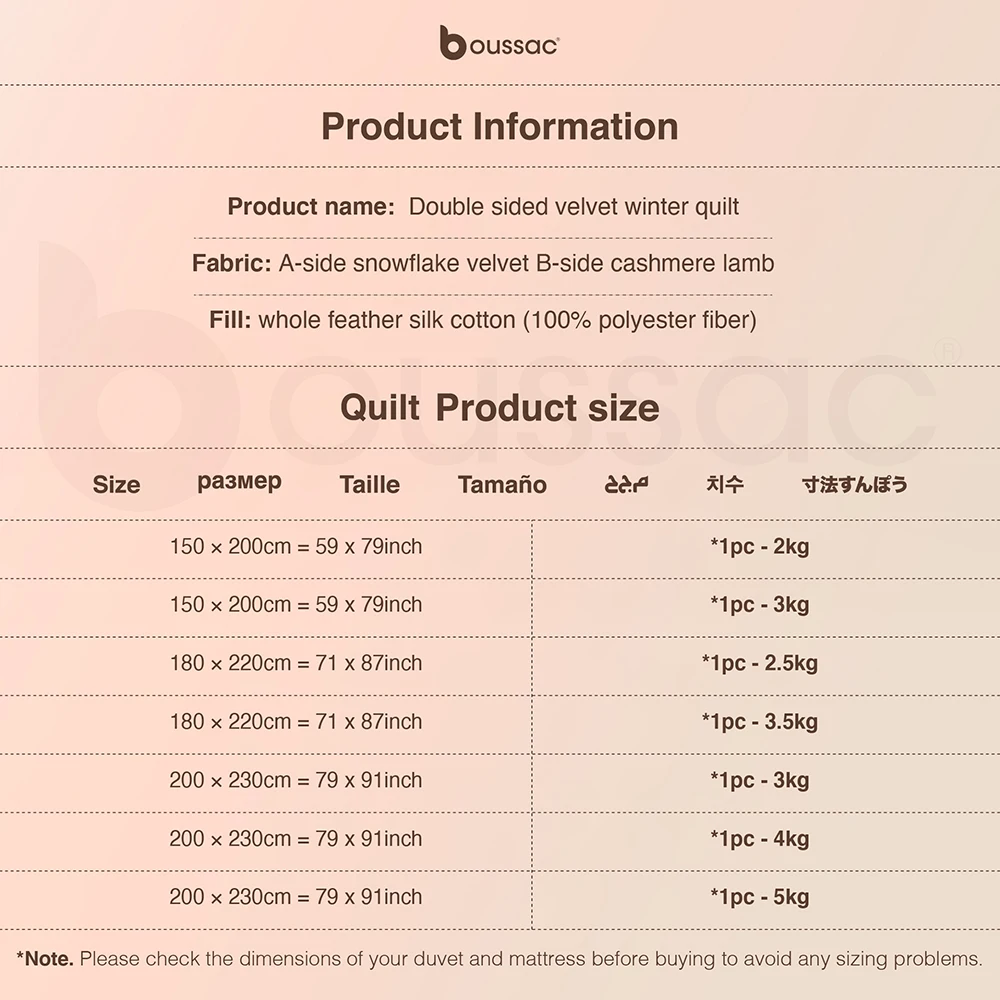Select the *1pc - 4kg weight cell
Image resolution: width=1000 pixels, height=1000 pixels.
(759, 839)
